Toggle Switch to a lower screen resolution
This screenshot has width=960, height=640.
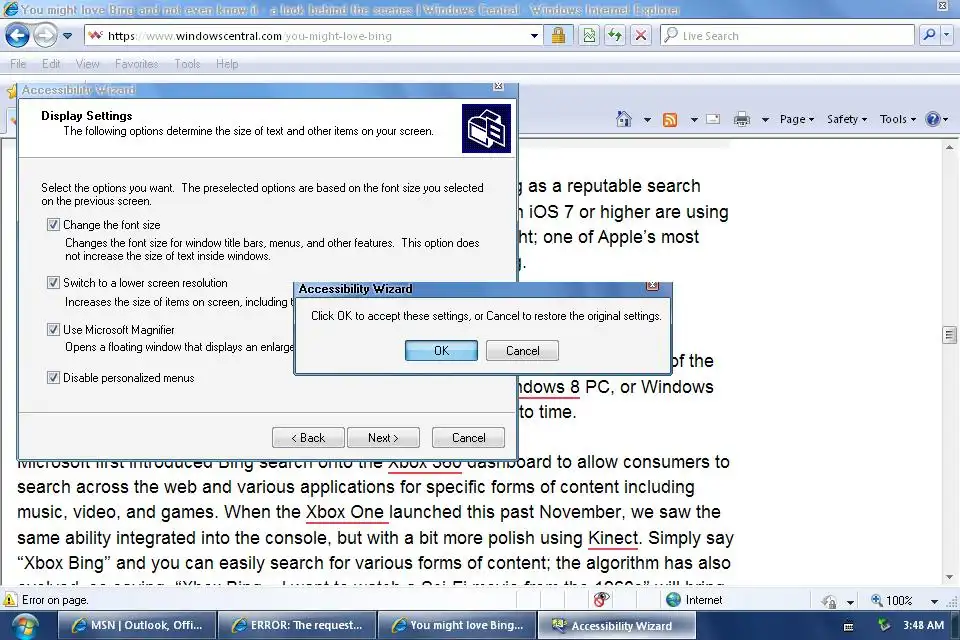pyautogui.click(x=53, y=282)
